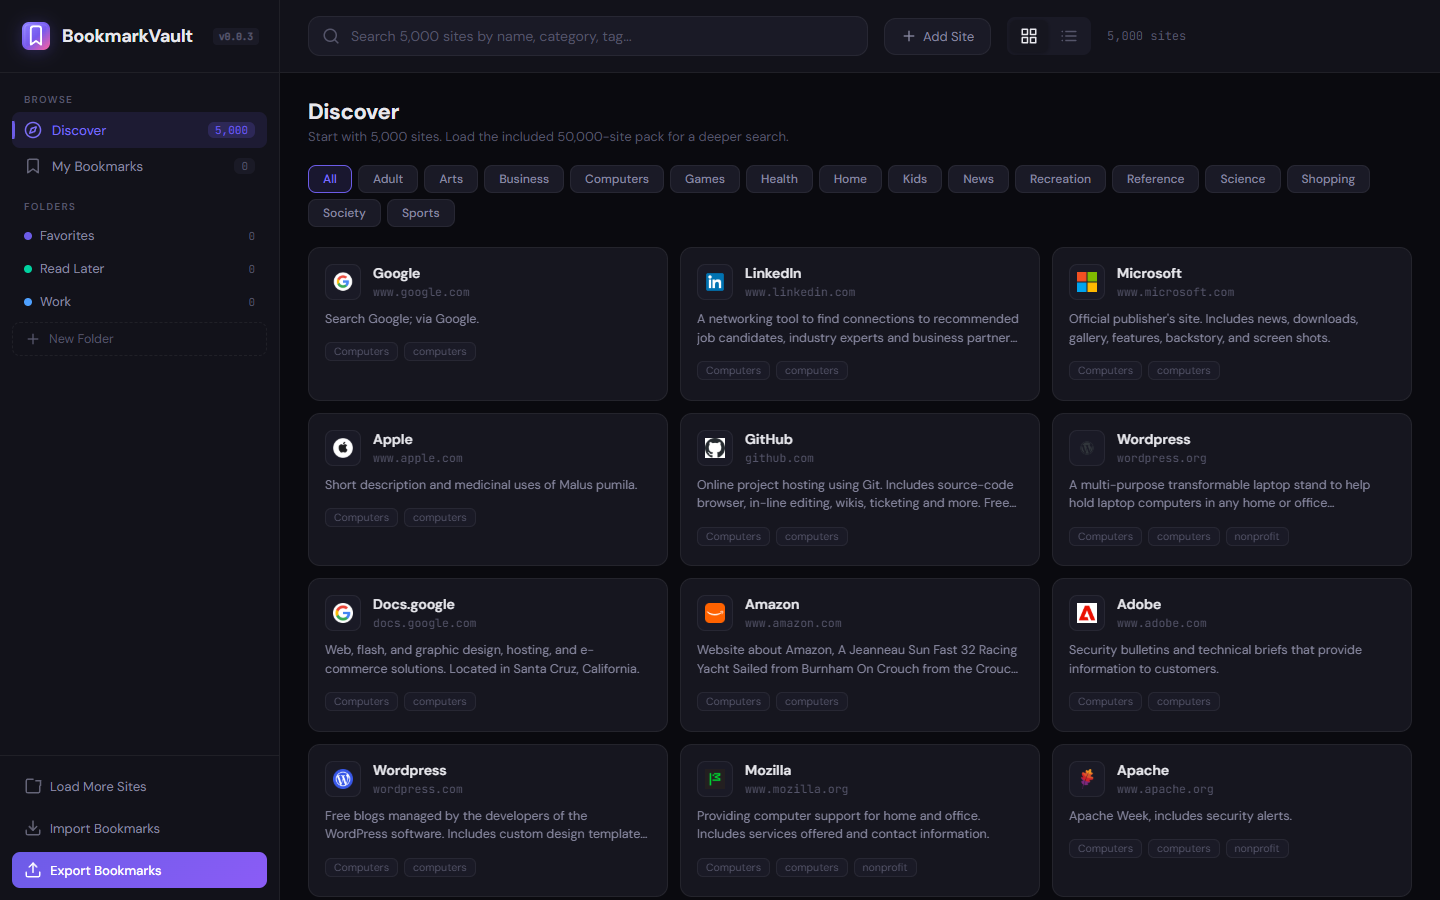Click the Amazon orange icon

tap(715, 613)
